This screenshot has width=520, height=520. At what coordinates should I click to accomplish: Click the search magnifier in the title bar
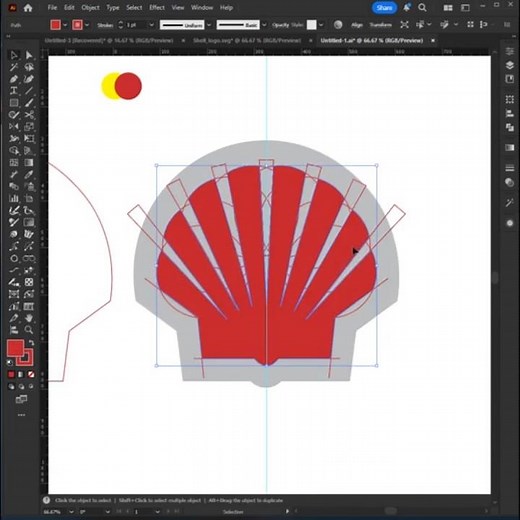click(422, 8)
